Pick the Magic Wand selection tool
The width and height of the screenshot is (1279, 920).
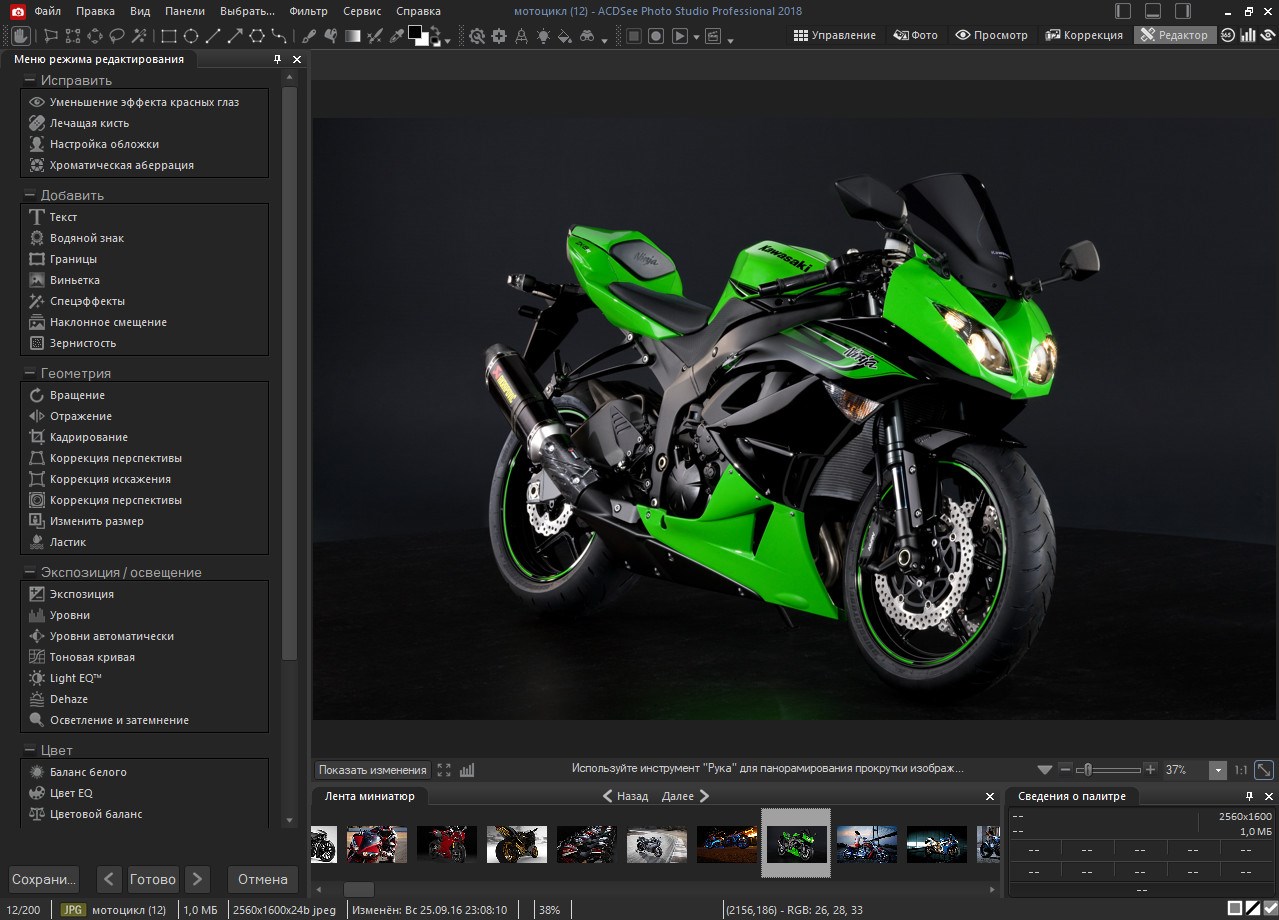[x=139, y=36]
